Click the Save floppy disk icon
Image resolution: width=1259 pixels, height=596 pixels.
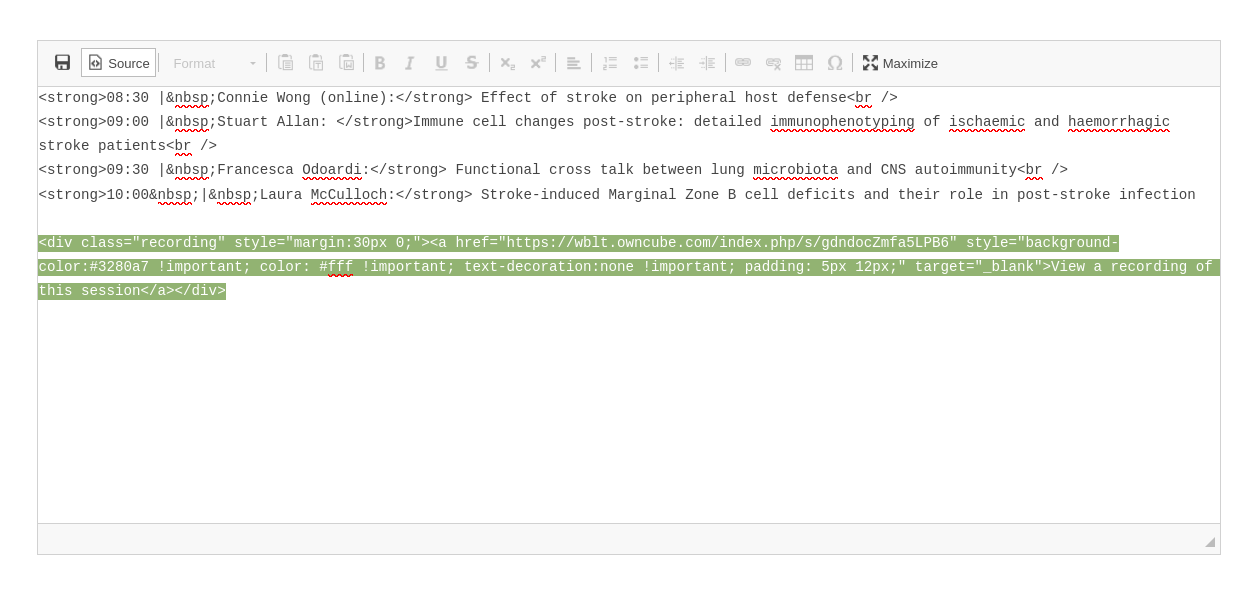pos(62,62)
